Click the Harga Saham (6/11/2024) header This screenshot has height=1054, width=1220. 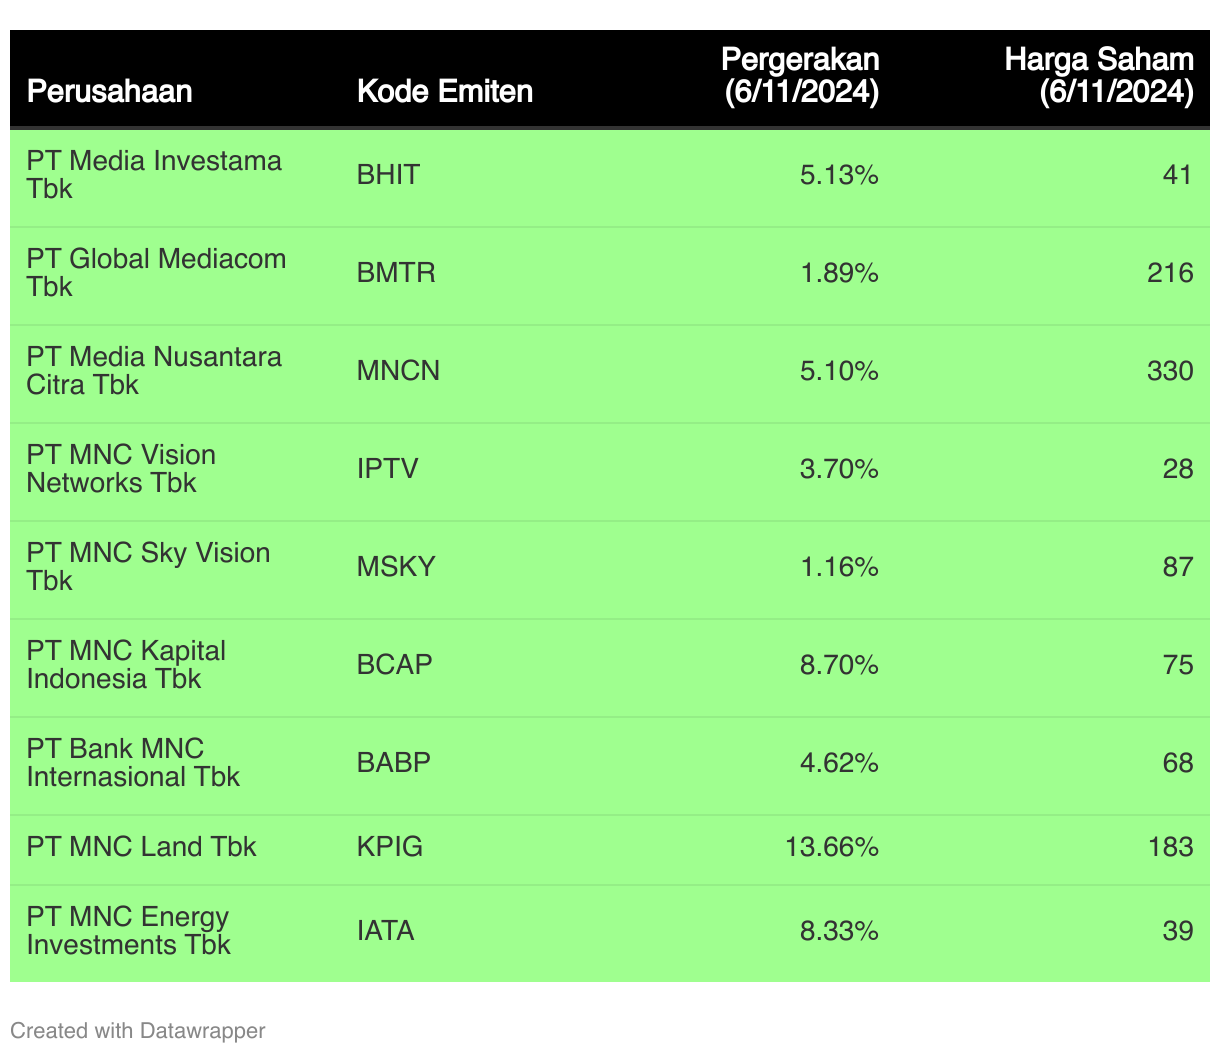pyautogui.click(x=1099, y=76)
